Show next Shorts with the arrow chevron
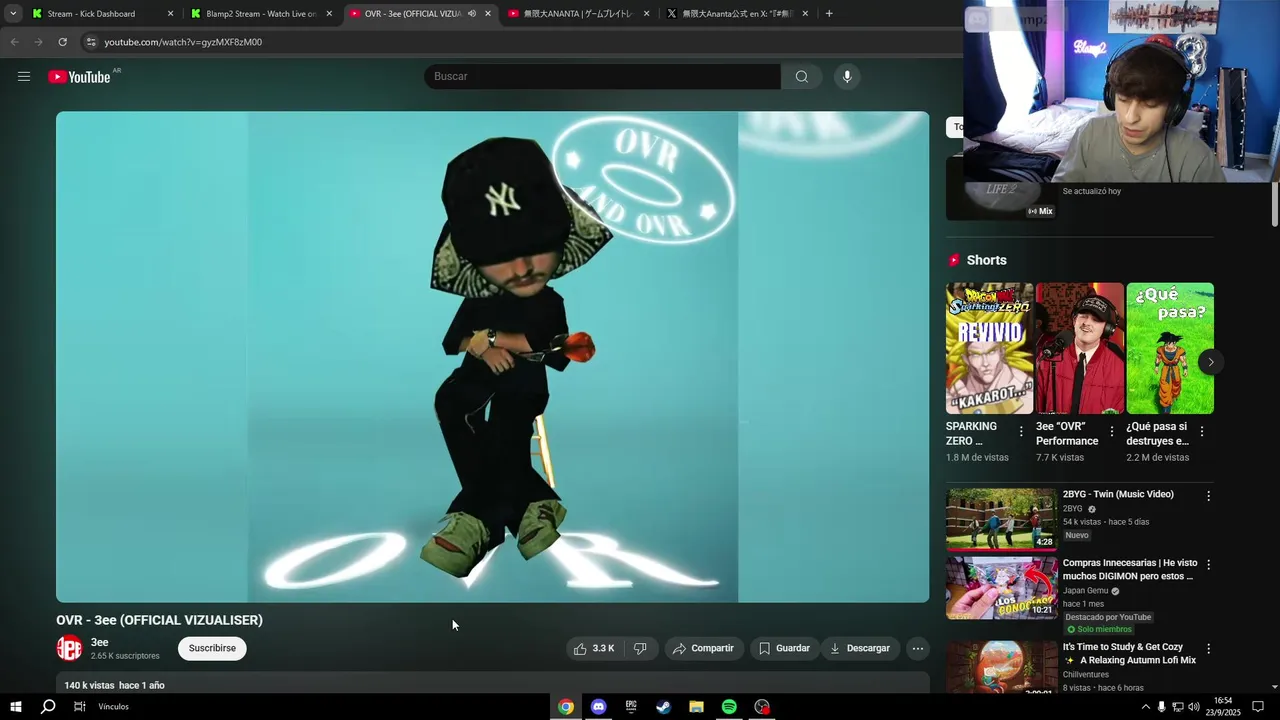Screen dimensions: 1280x720 pyautogui.click(x=1210, y=362)
